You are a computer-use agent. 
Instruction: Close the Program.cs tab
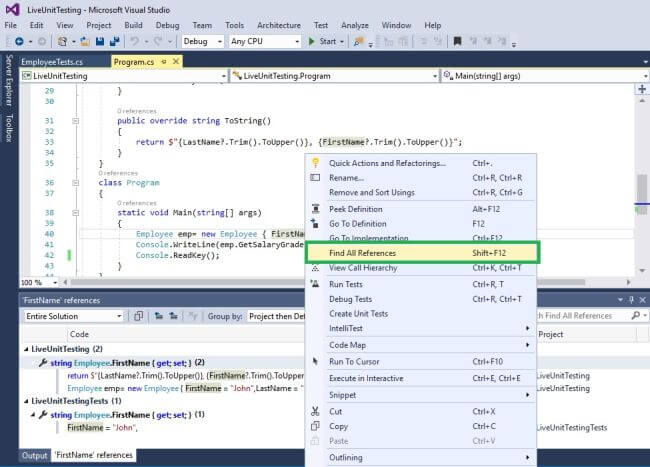pos(176,61)
